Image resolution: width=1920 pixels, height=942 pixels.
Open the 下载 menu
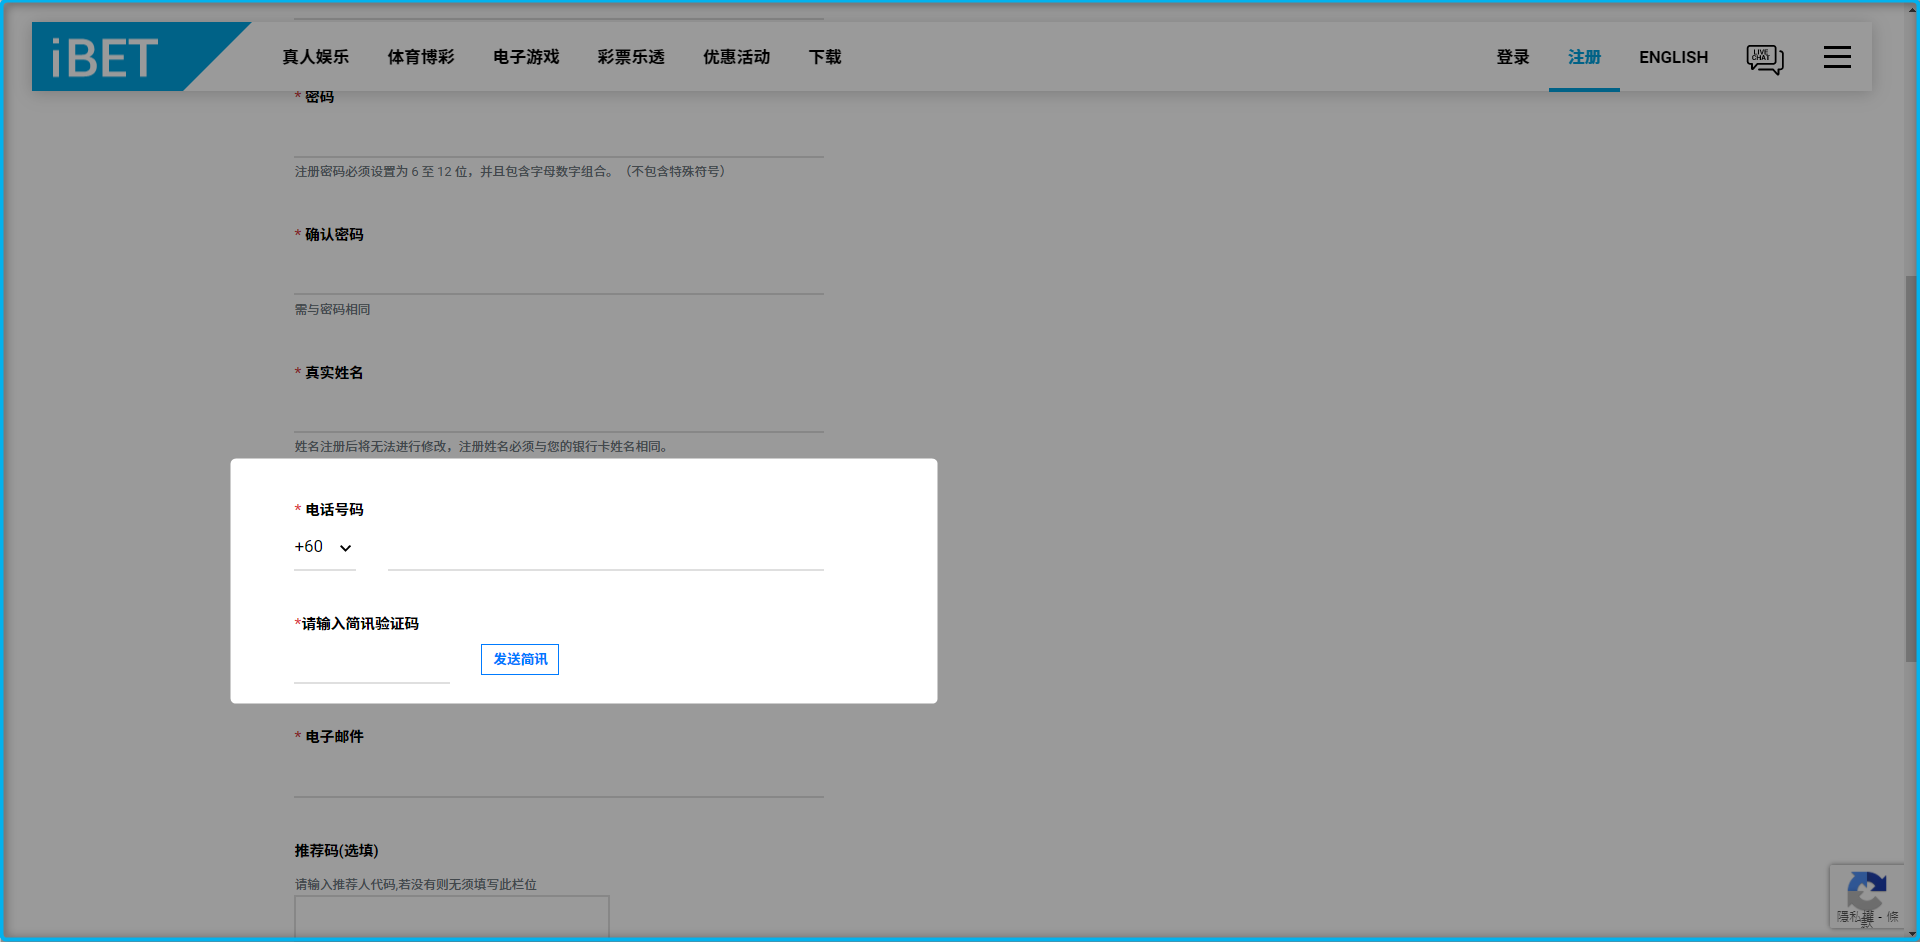824,57
